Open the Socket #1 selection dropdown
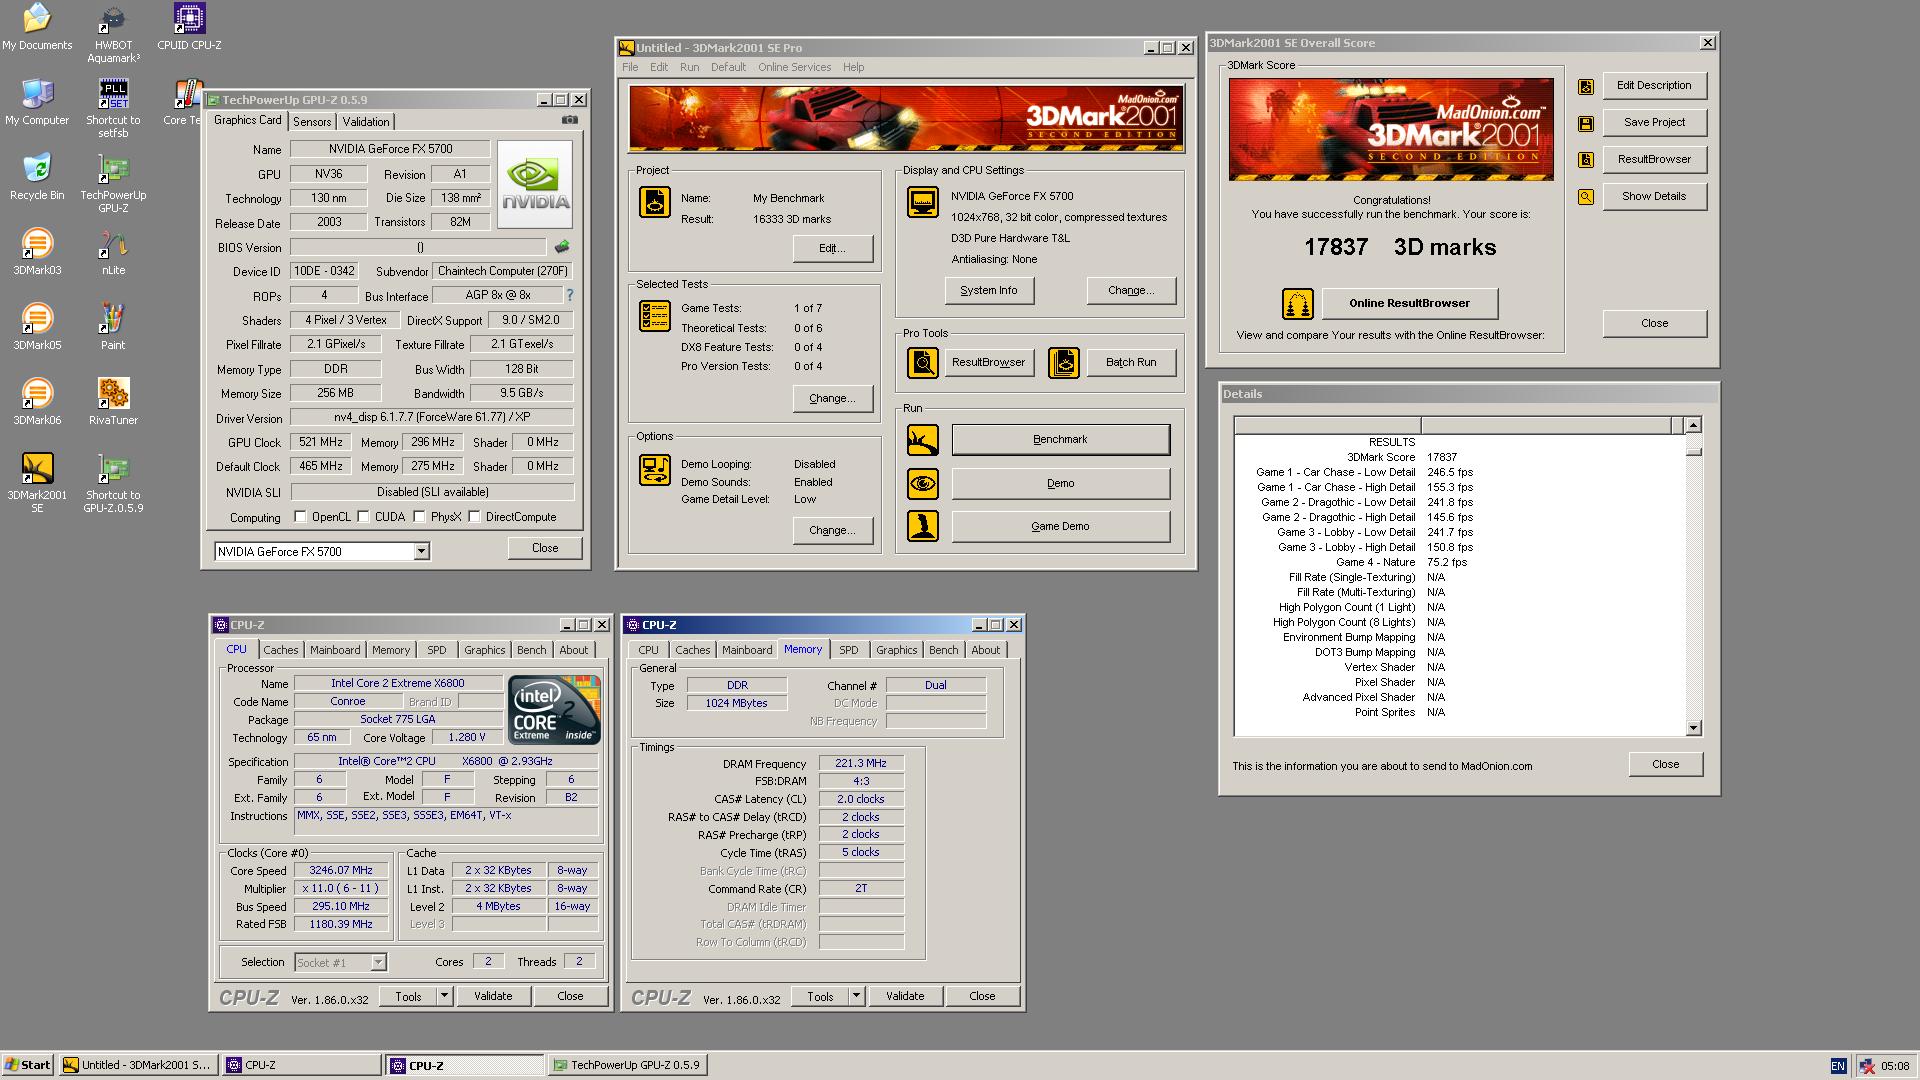 (378, 962)
